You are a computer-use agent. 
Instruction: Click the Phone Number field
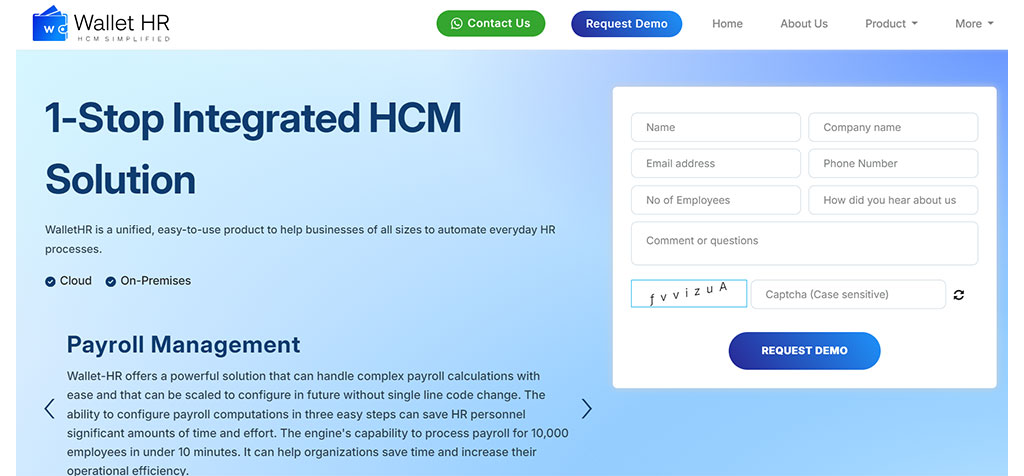click(x=893, y=163)
